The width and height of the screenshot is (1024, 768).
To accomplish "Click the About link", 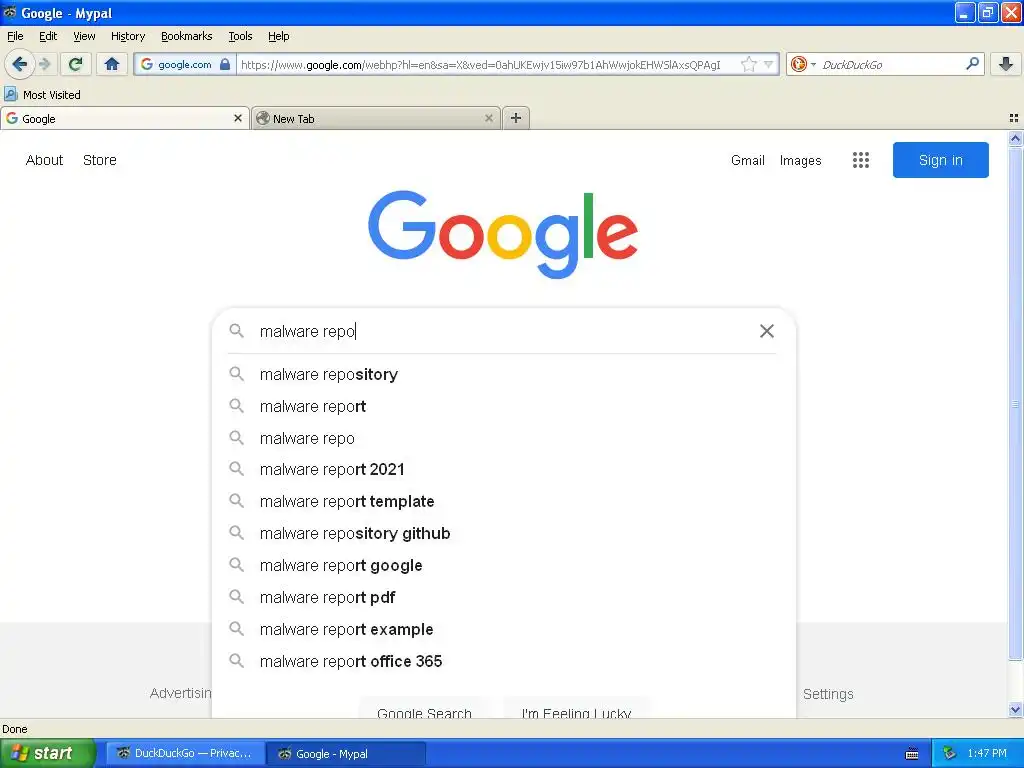I will [44, 160].
